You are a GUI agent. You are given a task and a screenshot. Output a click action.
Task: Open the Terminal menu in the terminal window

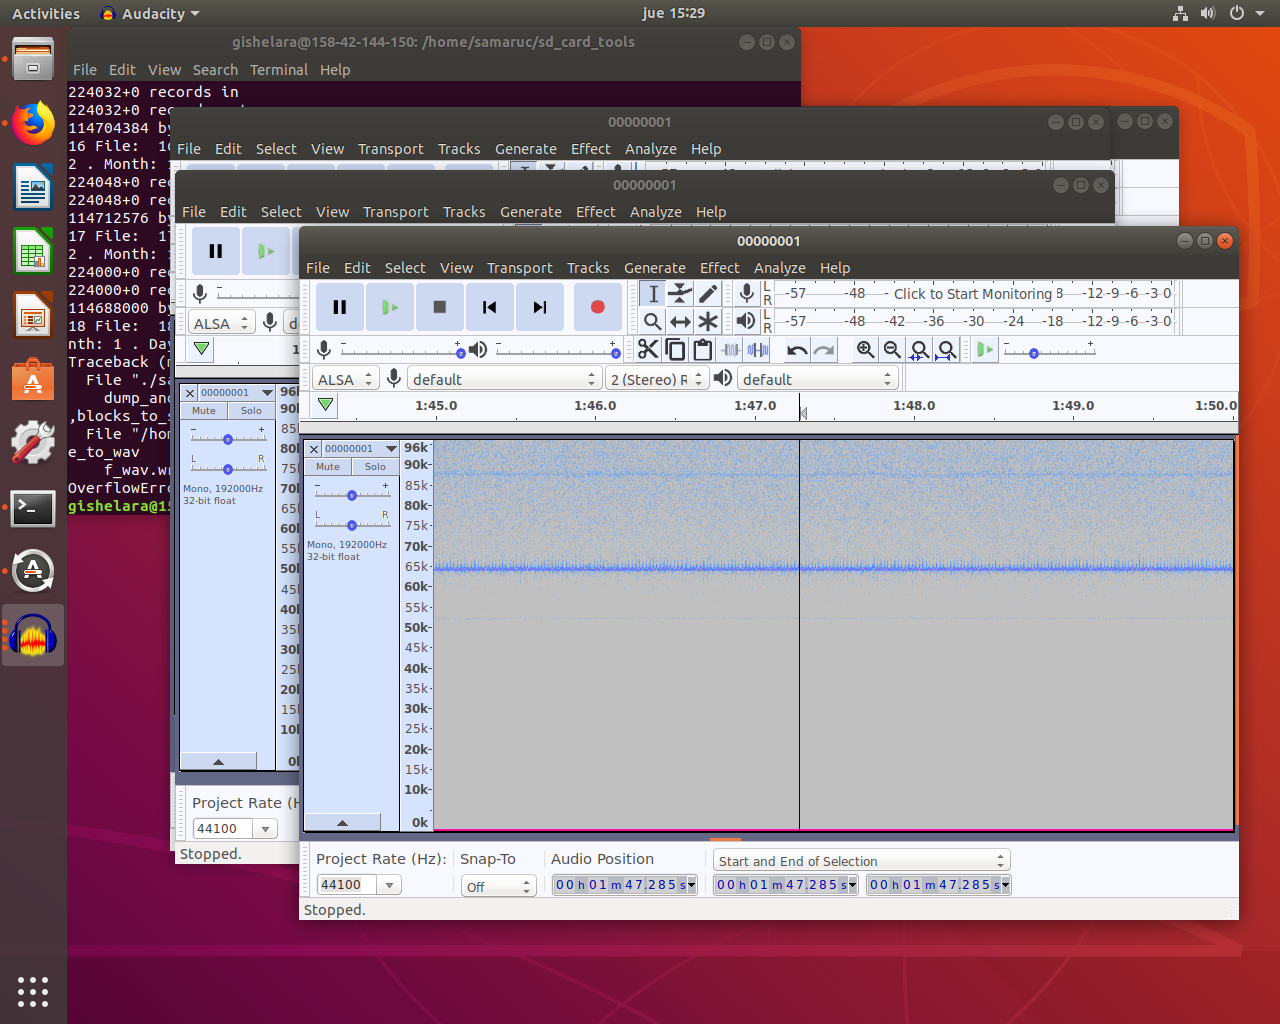coord(278,70)
